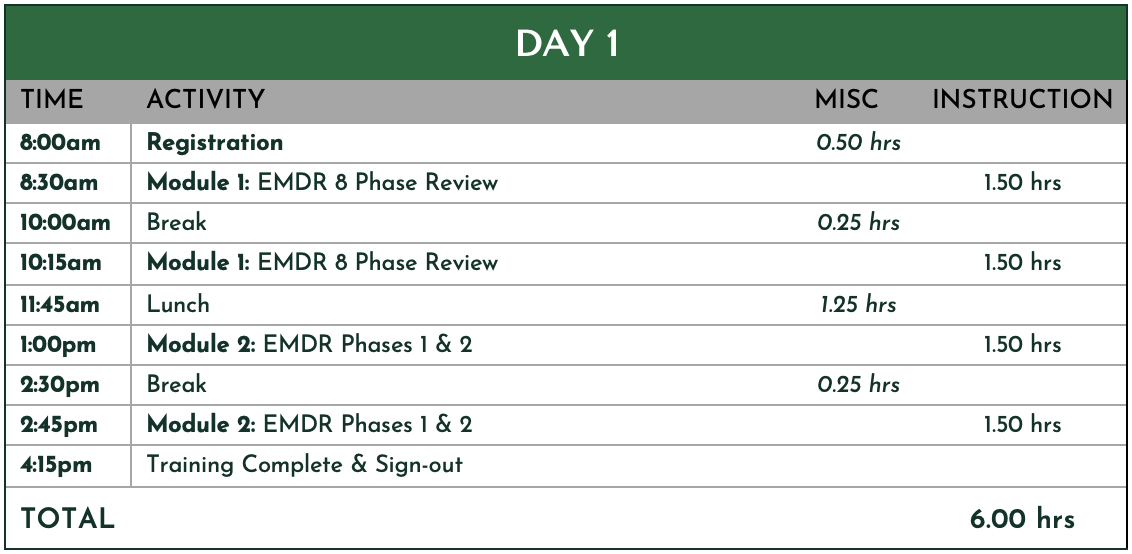The image size is (1132, 554).
Task: Select the ACTIVITY column header
Action: [206, 100]
